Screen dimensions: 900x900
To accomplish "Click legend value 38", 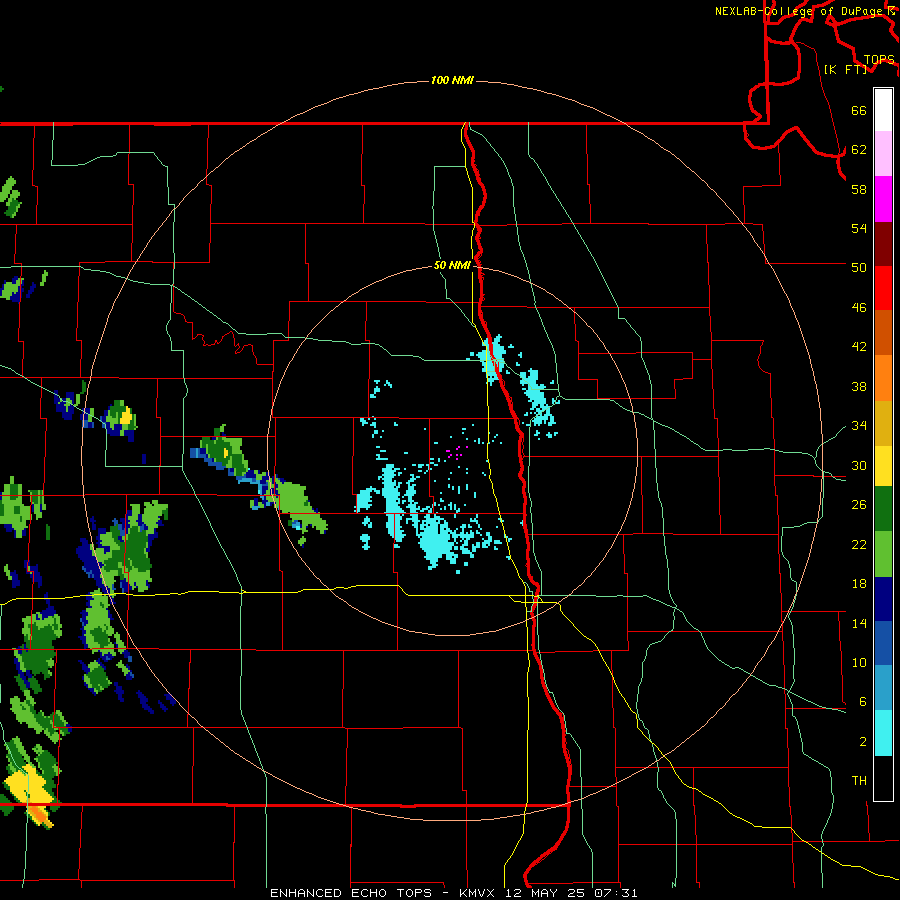I will [859, 386].
